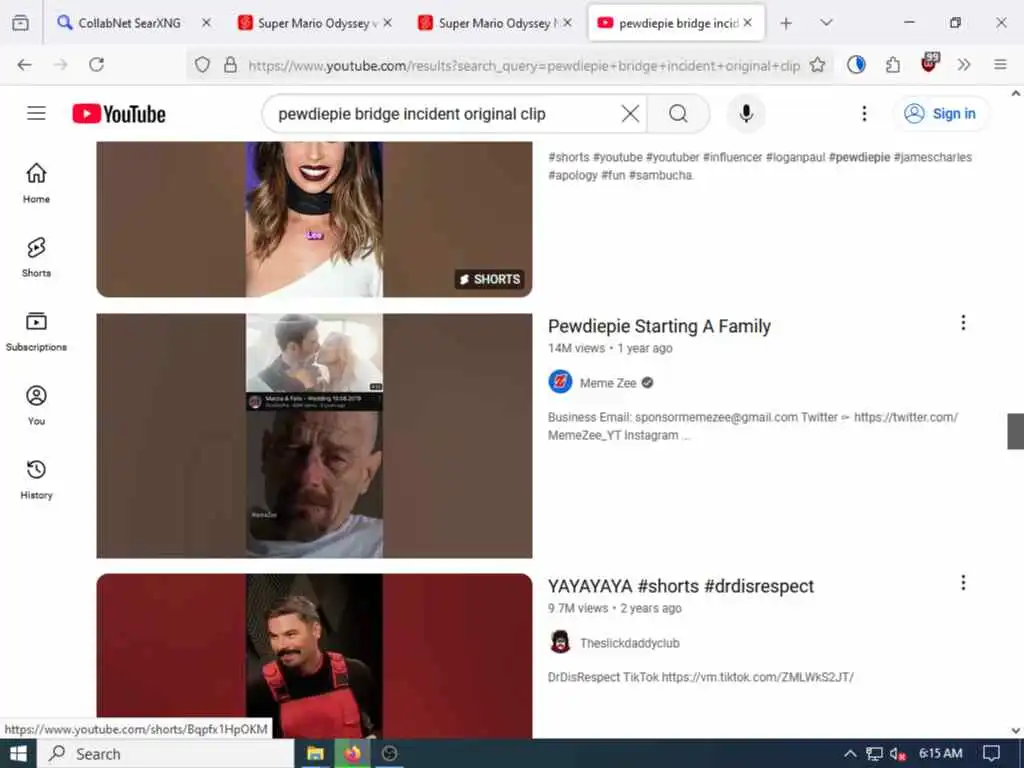
Task: Go back with browser back arrow
Action: (24, 65)
